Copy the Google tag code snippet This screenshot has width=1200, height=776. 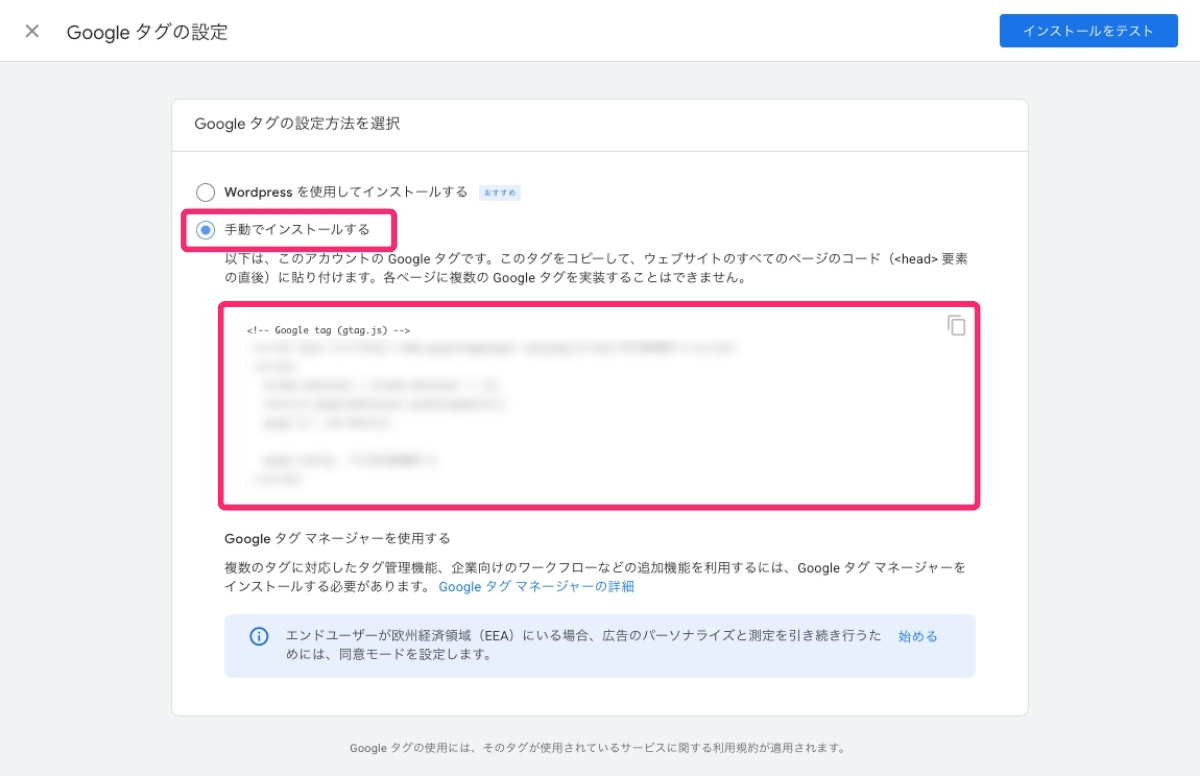[x=956, y=326]
